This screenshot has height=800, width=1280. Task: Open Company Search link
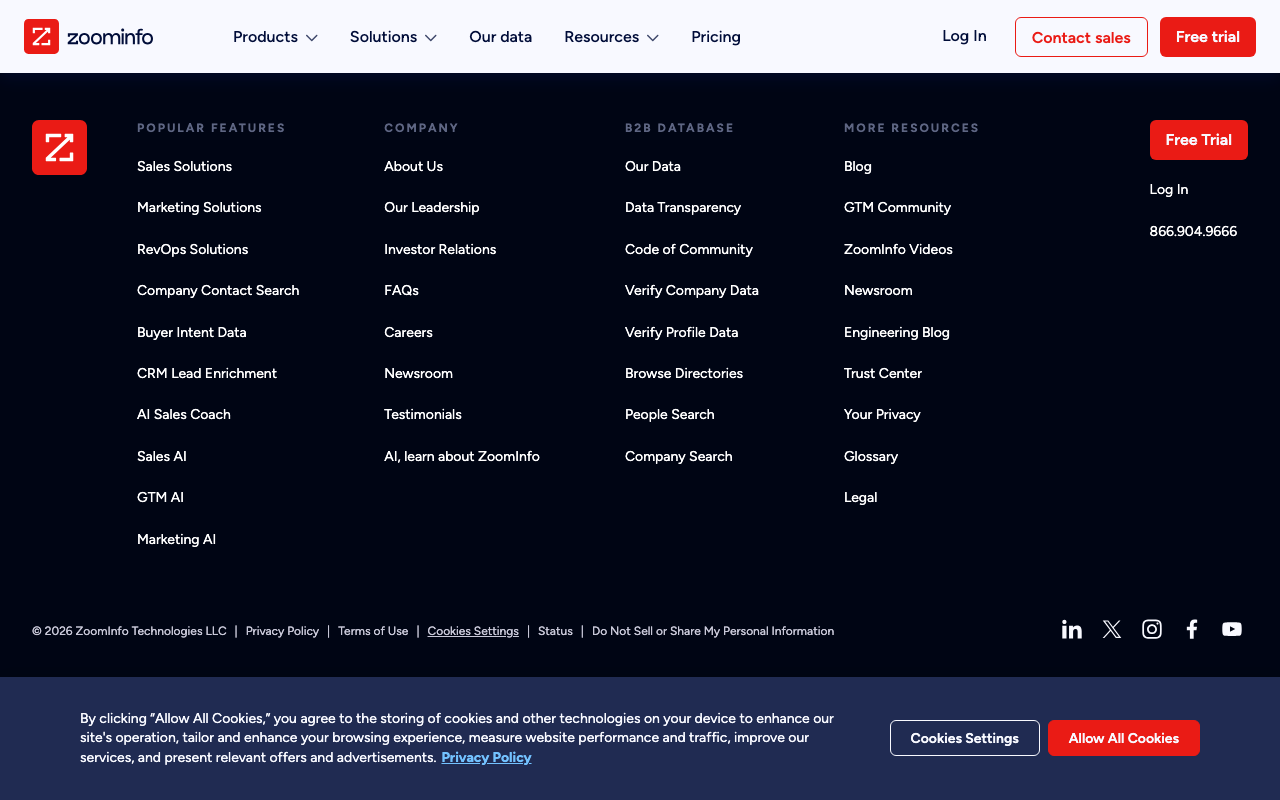tap(679, 456)
